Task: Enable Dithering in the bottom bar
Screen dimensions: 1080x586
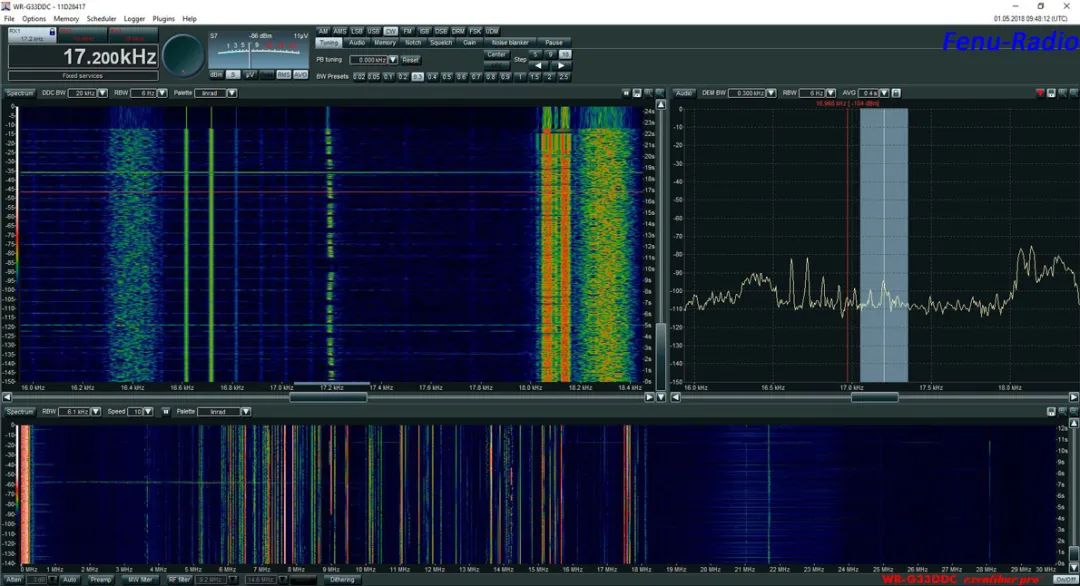Action: coord(341,579)
